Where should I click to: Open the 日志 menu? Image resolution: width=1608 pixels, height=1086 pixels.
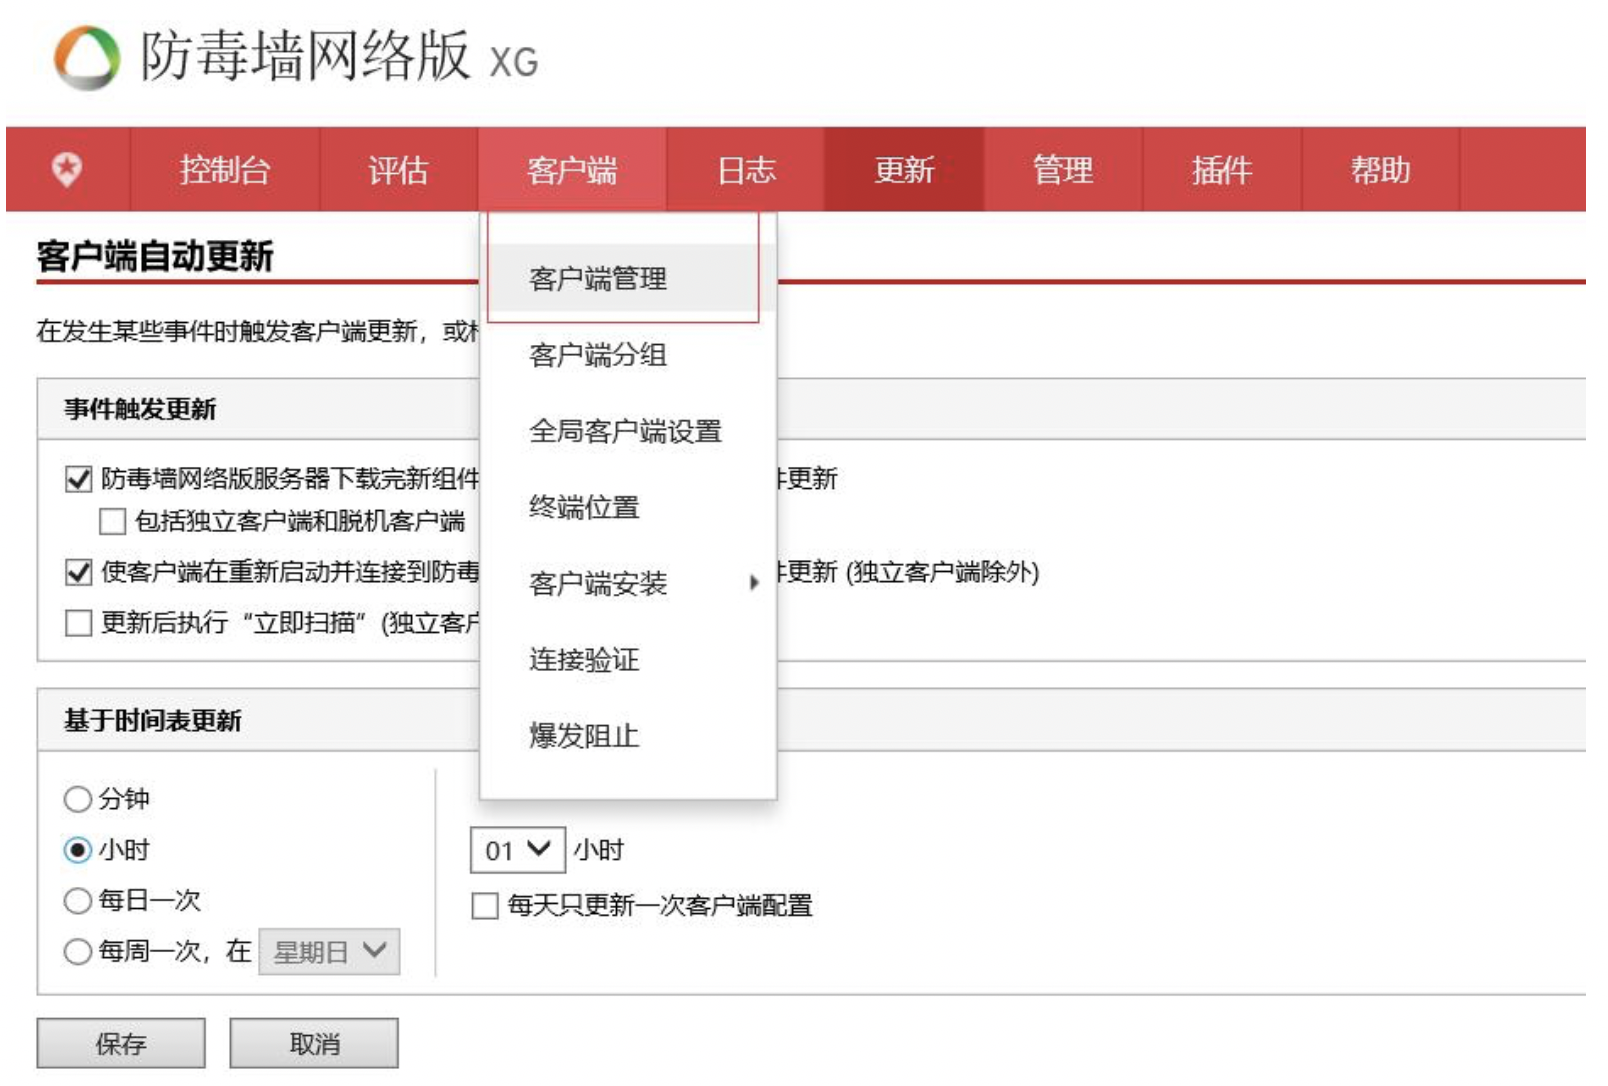point(746,169)
